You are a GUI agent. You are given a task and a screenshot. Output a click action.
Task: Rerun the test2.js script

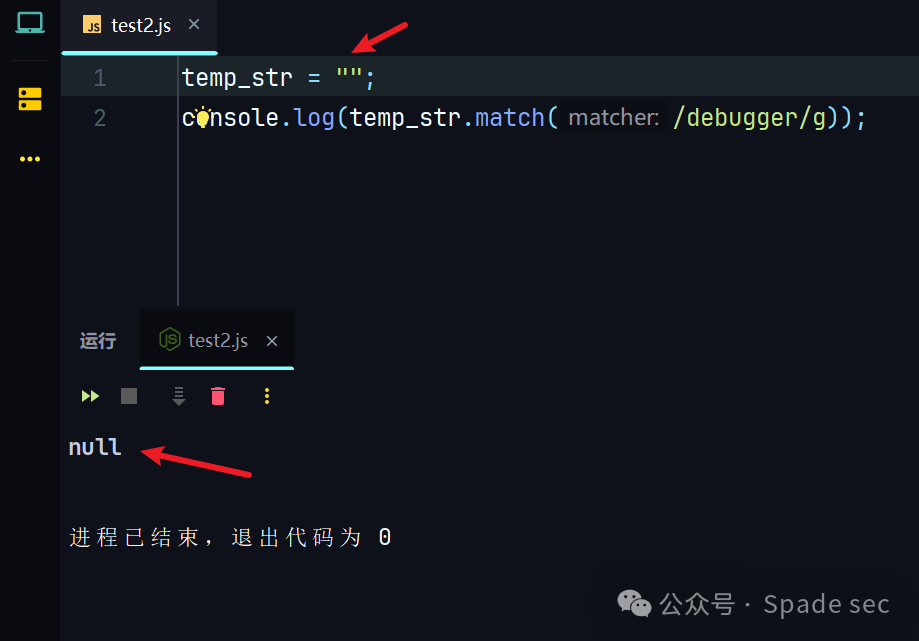click(x=90, y=396)
